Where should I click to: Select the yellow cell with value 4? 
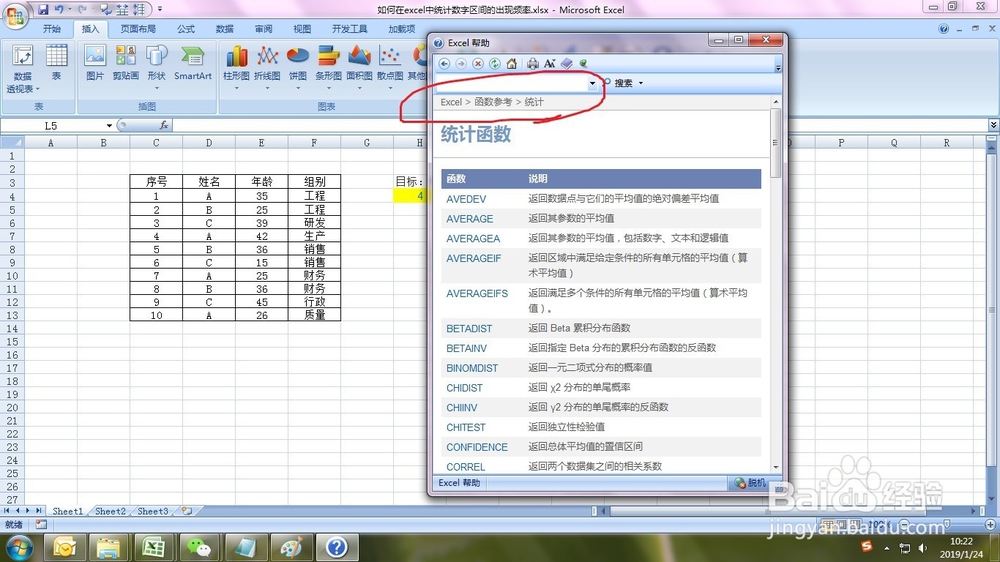pyautogui.click(x=409, y=196)
